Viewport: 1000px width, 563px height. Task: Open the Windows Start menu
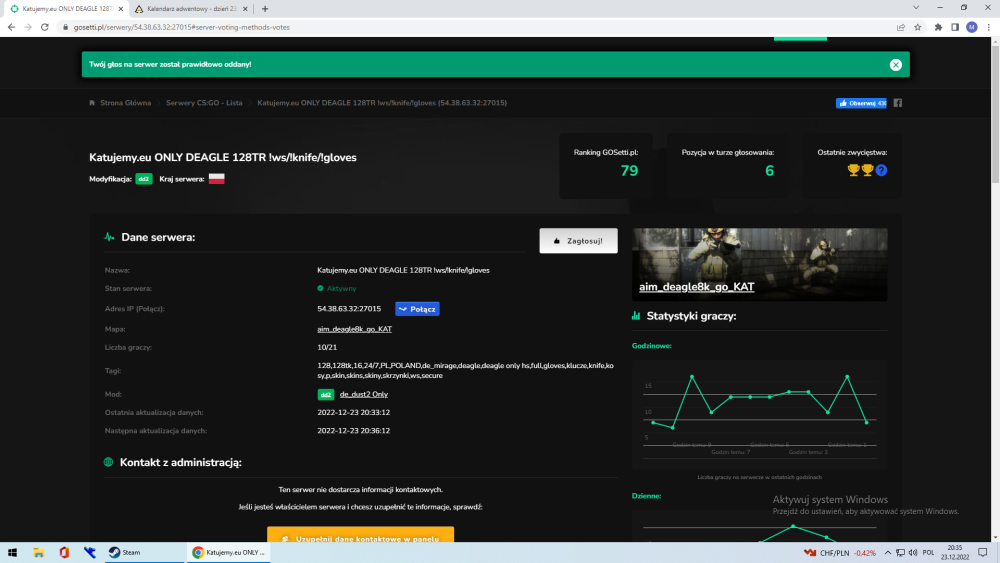click(x=12, y=553)
